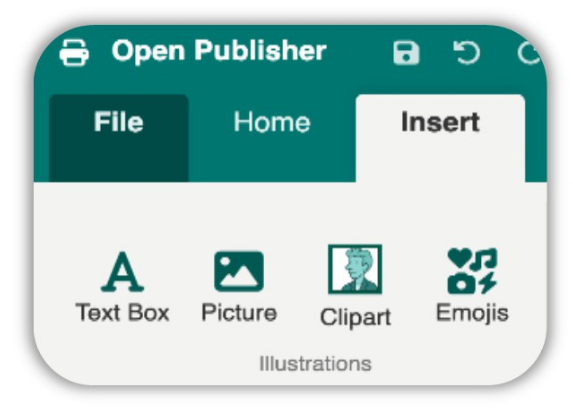This screenshot has width=573, height=410.
Task: Click the Illustrations group caption
Action: click(315, 364)
